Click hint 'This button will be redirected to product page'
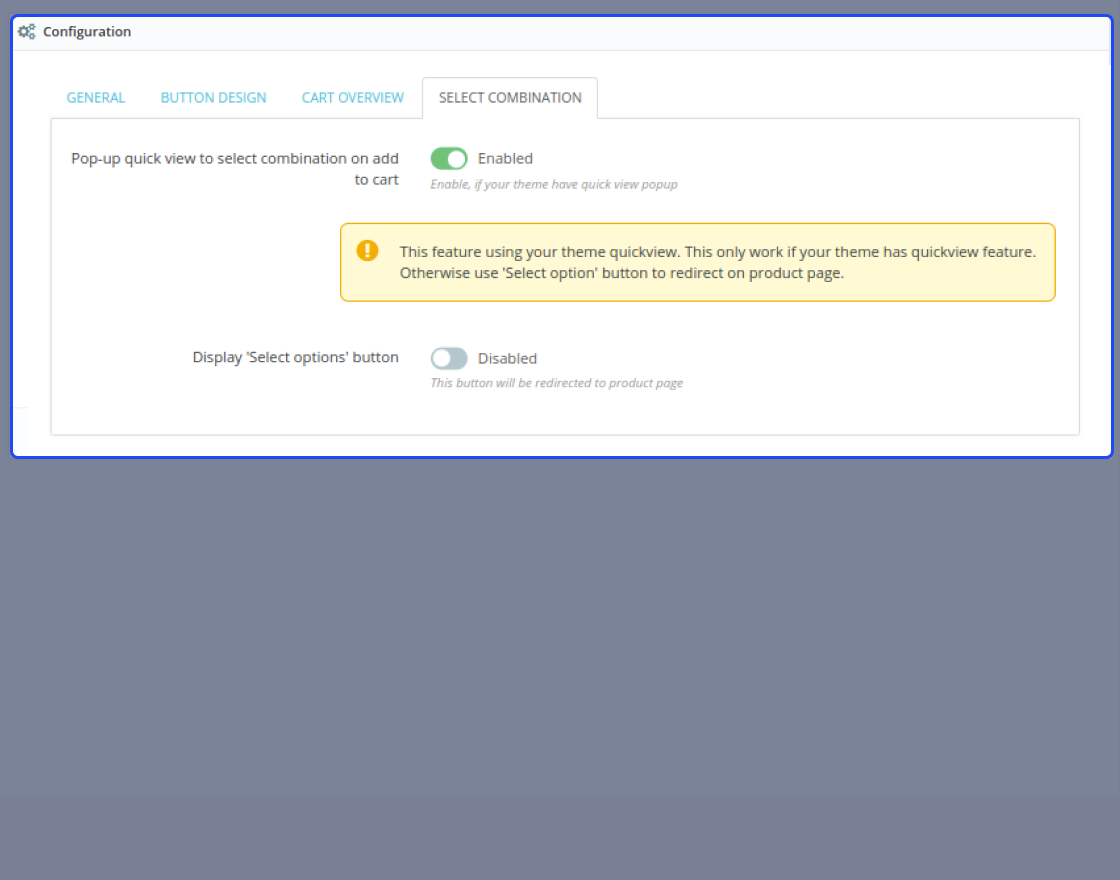Image resolution: width=1120 pixels, height=880 pixels. click(x=556, y=383)
